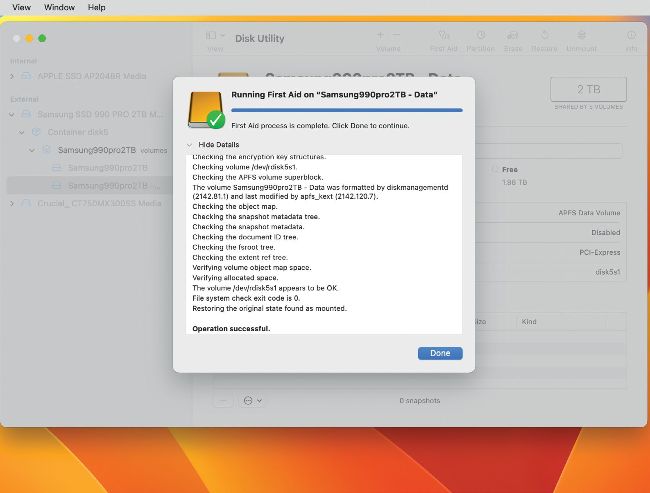This screenshot has width=650, height=493.
Task: Open the View sidebar options dropdown in toolbar
Action: click(x=214, y=38)
